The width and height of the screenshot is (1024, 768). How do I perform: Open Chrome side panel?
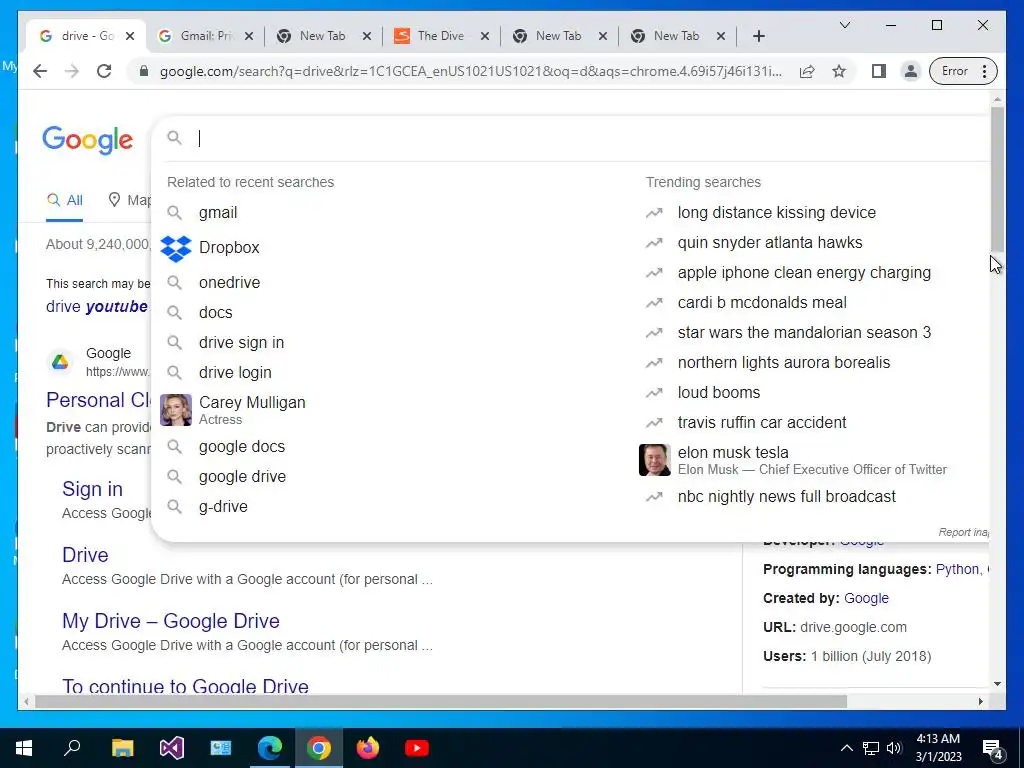[879, 71]
